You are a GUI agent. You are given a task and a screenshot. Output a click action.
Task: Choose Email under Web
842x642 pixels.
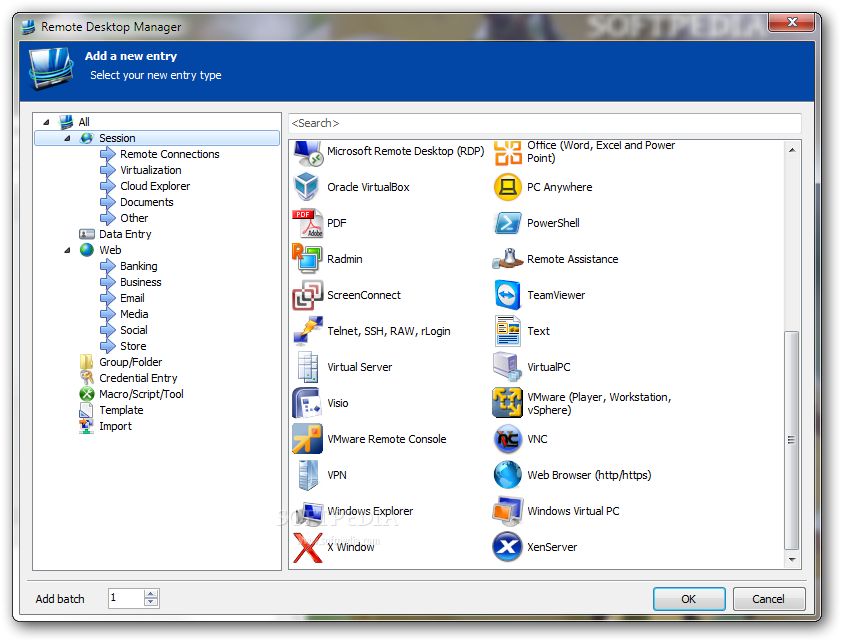pos(132,298)
